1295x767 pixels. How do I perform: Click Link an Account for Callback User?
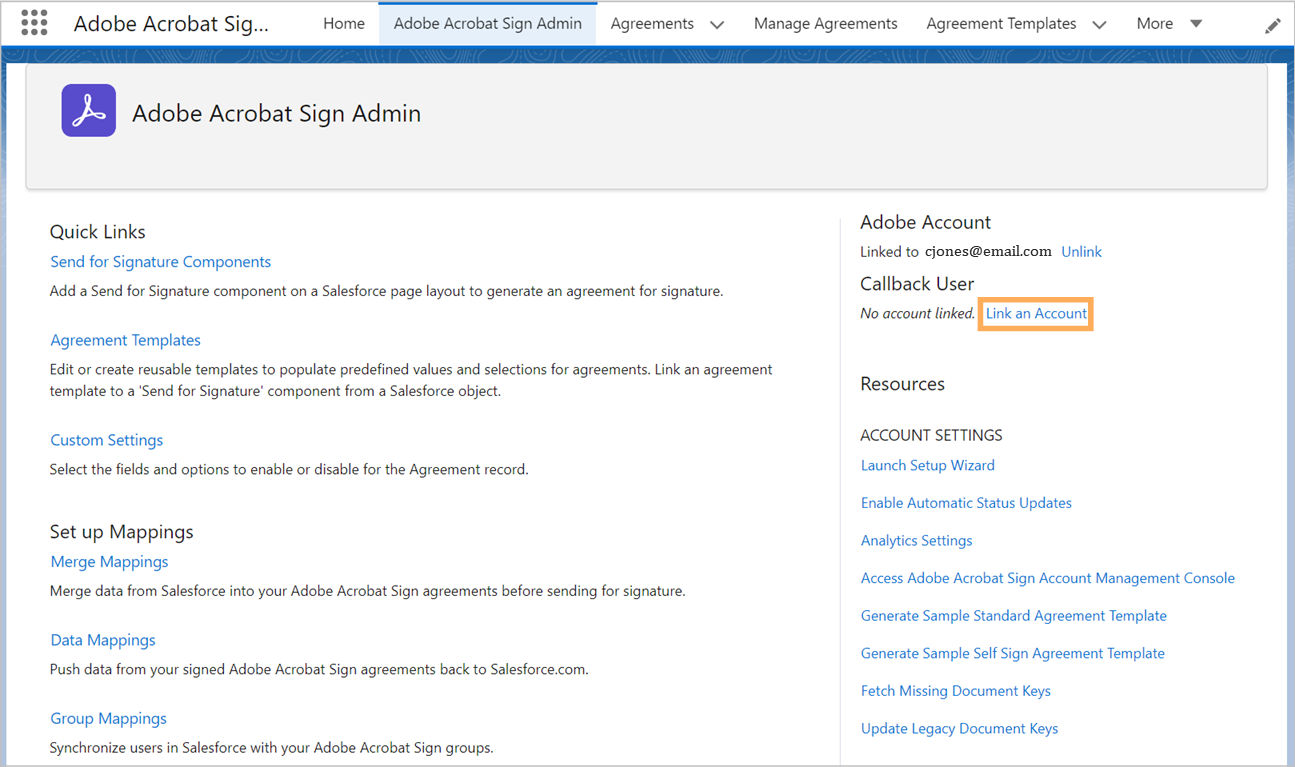(1036, 313)
